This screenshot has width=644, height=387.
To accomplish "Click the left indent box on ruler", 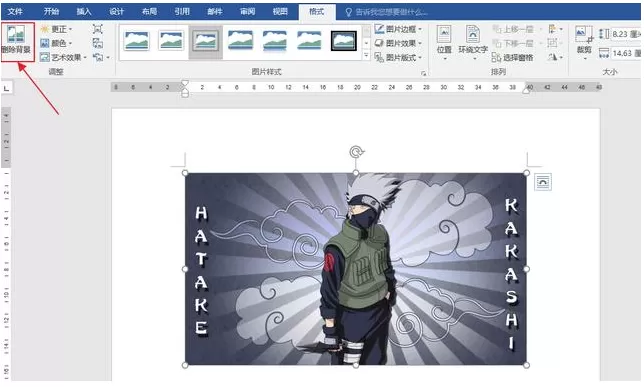I will pyautogui.click(x=185, y=95).
